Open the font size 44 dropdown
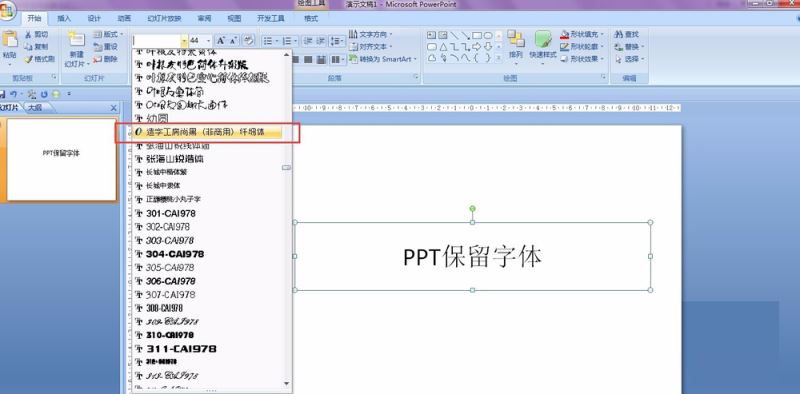Image resolution: width=800 pixels, height=394 pixels. (208, 40)
